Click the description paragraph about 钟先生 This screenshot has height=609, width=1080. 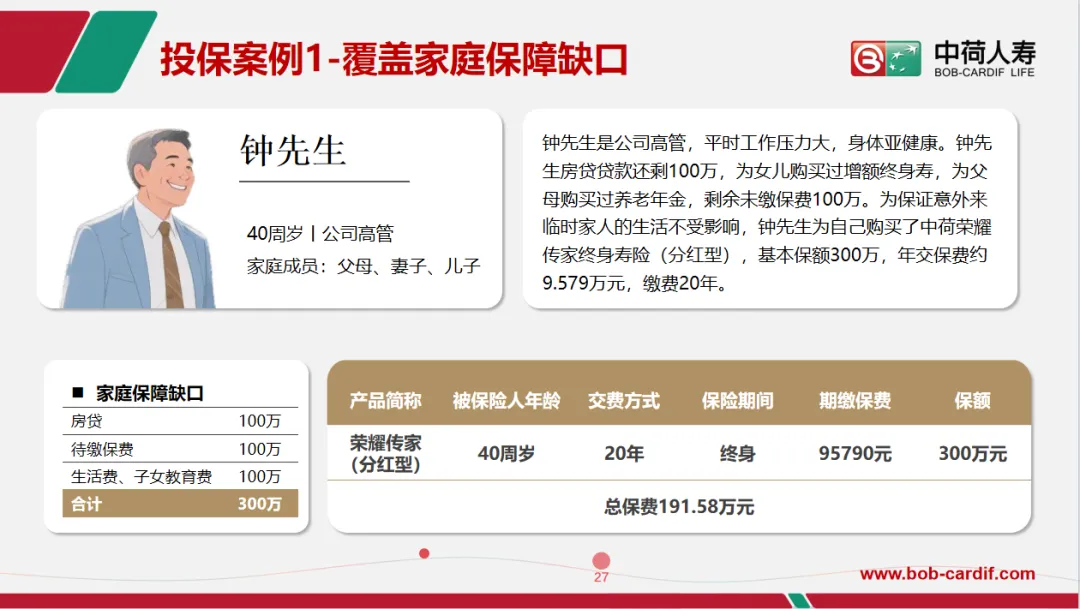pos(767,213)
